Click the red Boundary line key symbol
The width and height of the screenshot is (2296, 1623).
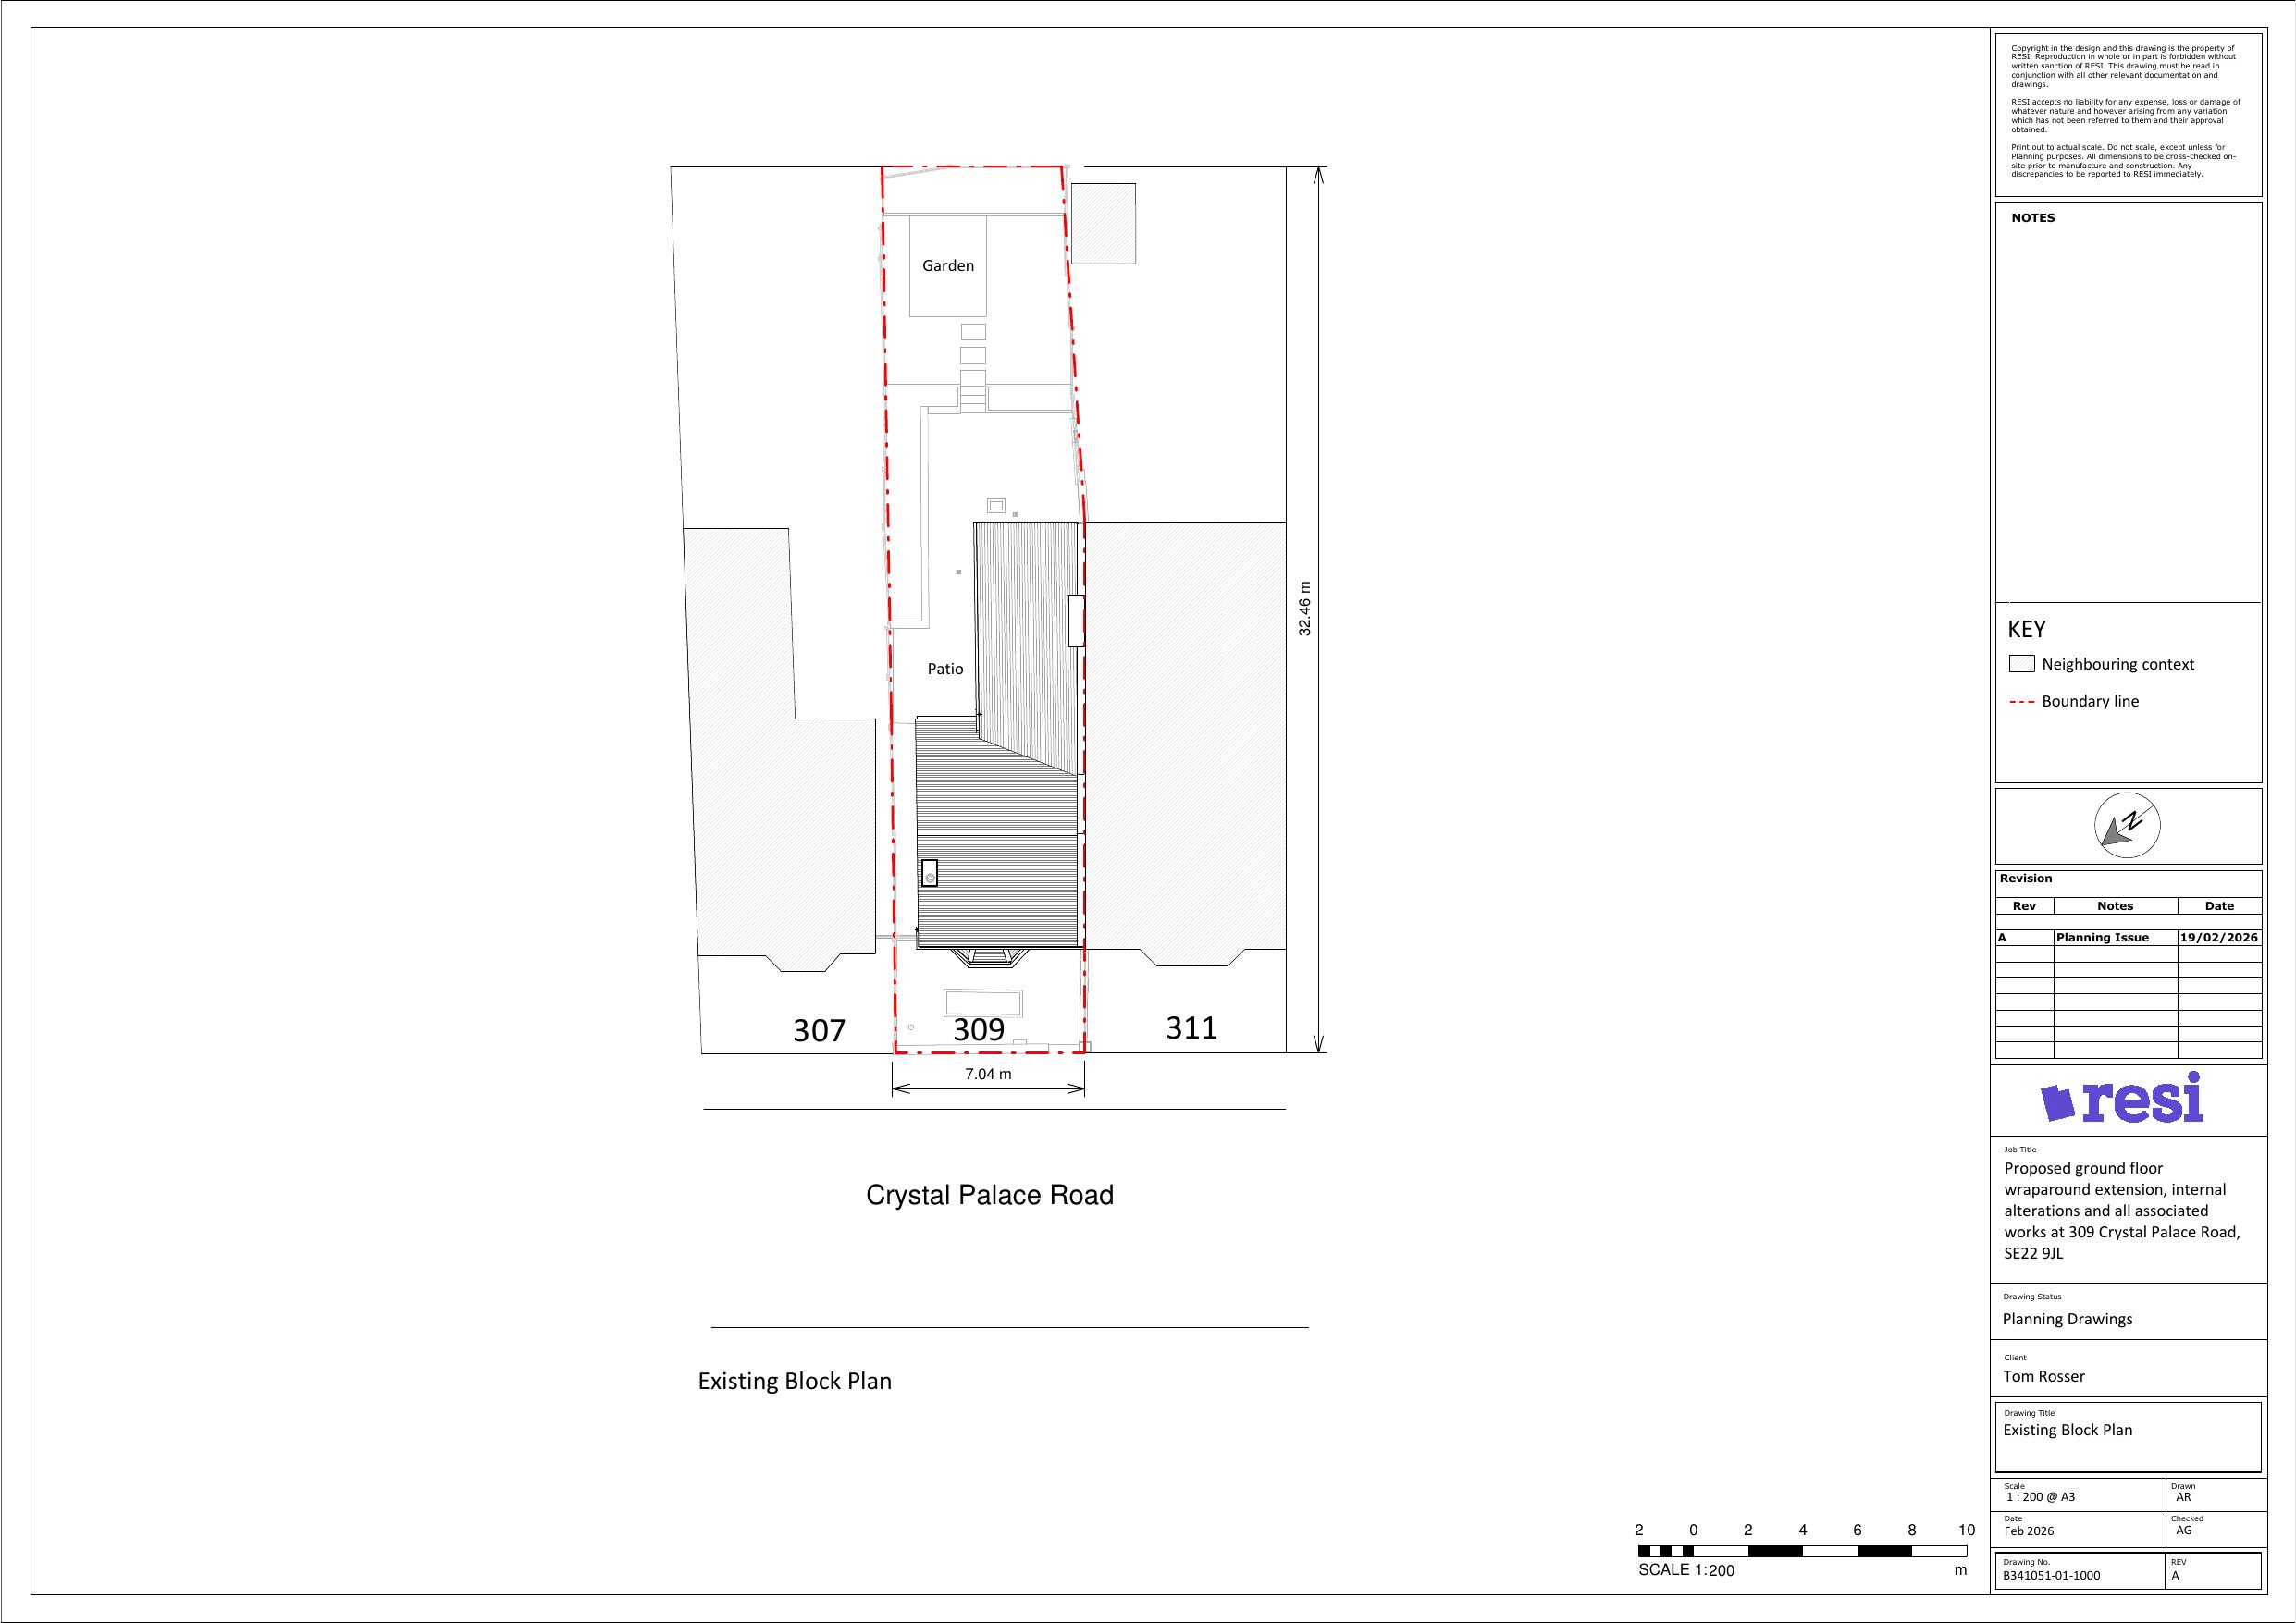(x=2021, y=702)
